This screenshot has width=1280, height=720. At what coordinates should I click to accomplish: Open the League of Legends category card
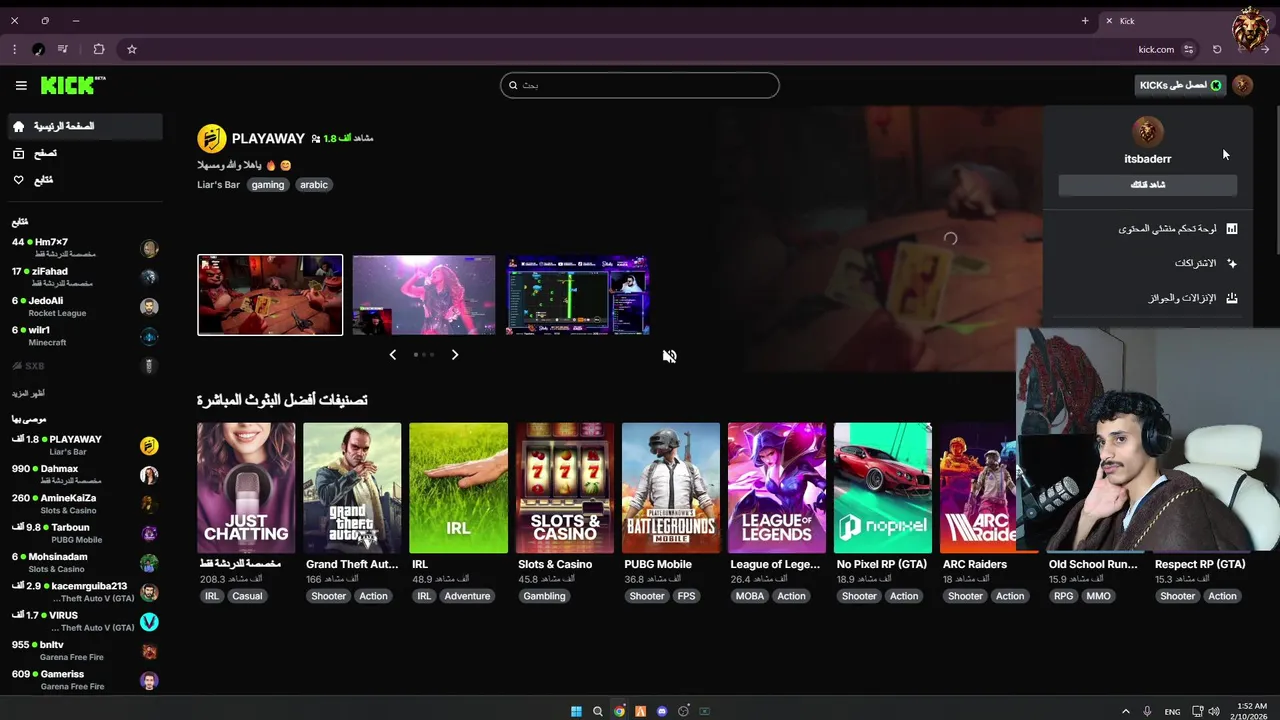[777, 488]
